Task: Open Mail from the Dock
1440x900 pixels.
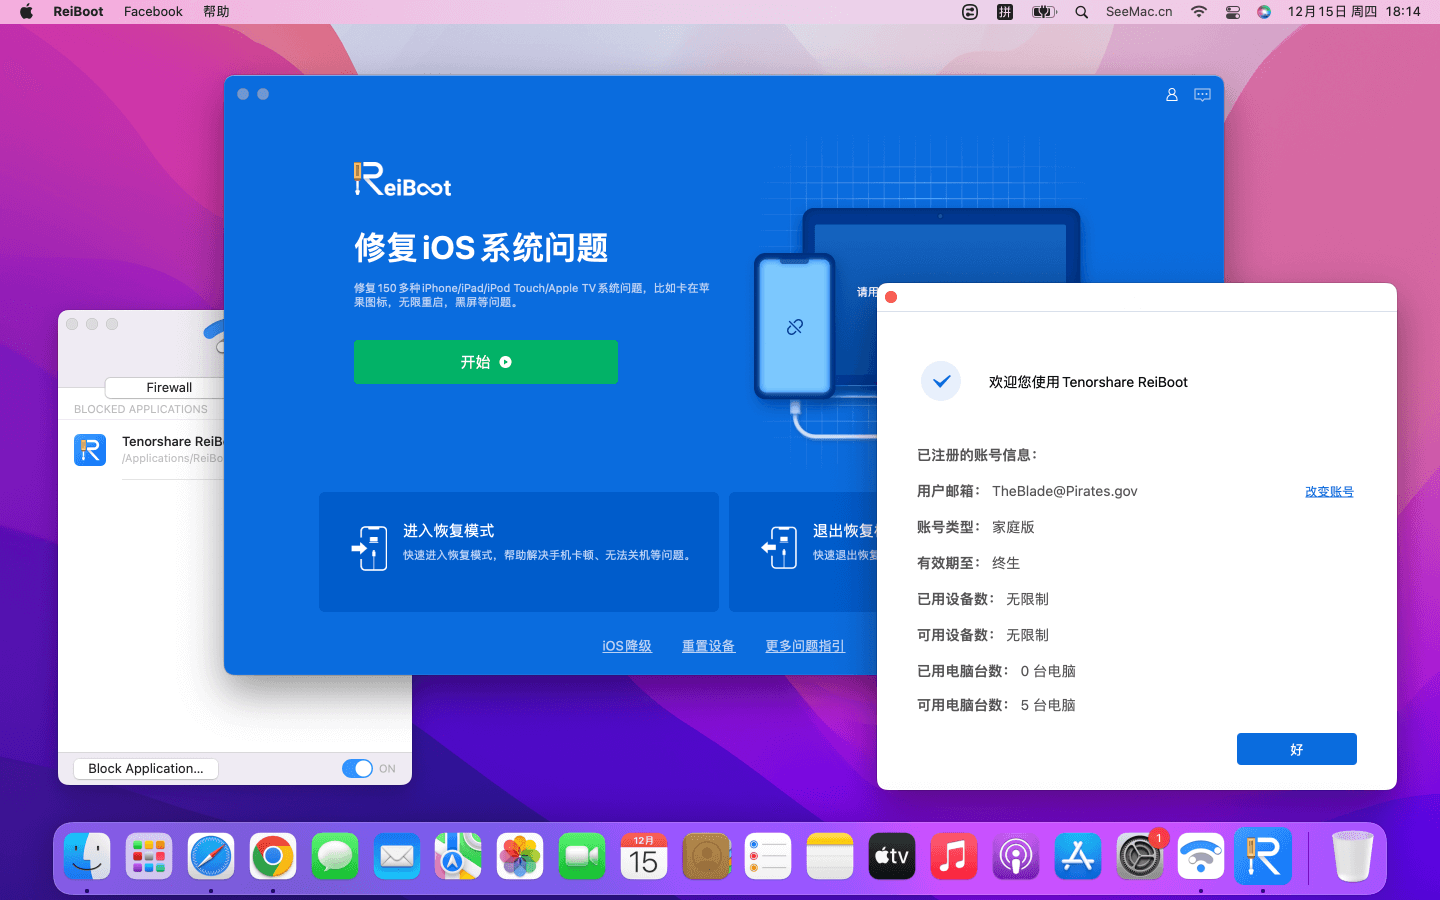Action: tap(397, 857)
